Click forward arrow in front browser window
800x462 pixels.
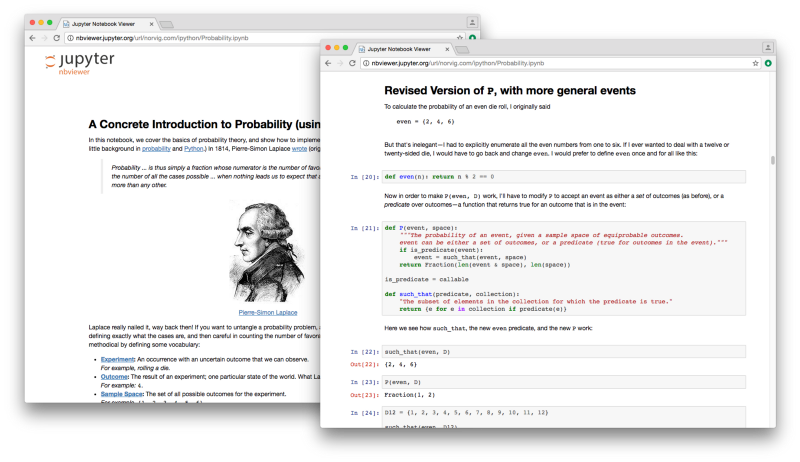tap(340, 63)
